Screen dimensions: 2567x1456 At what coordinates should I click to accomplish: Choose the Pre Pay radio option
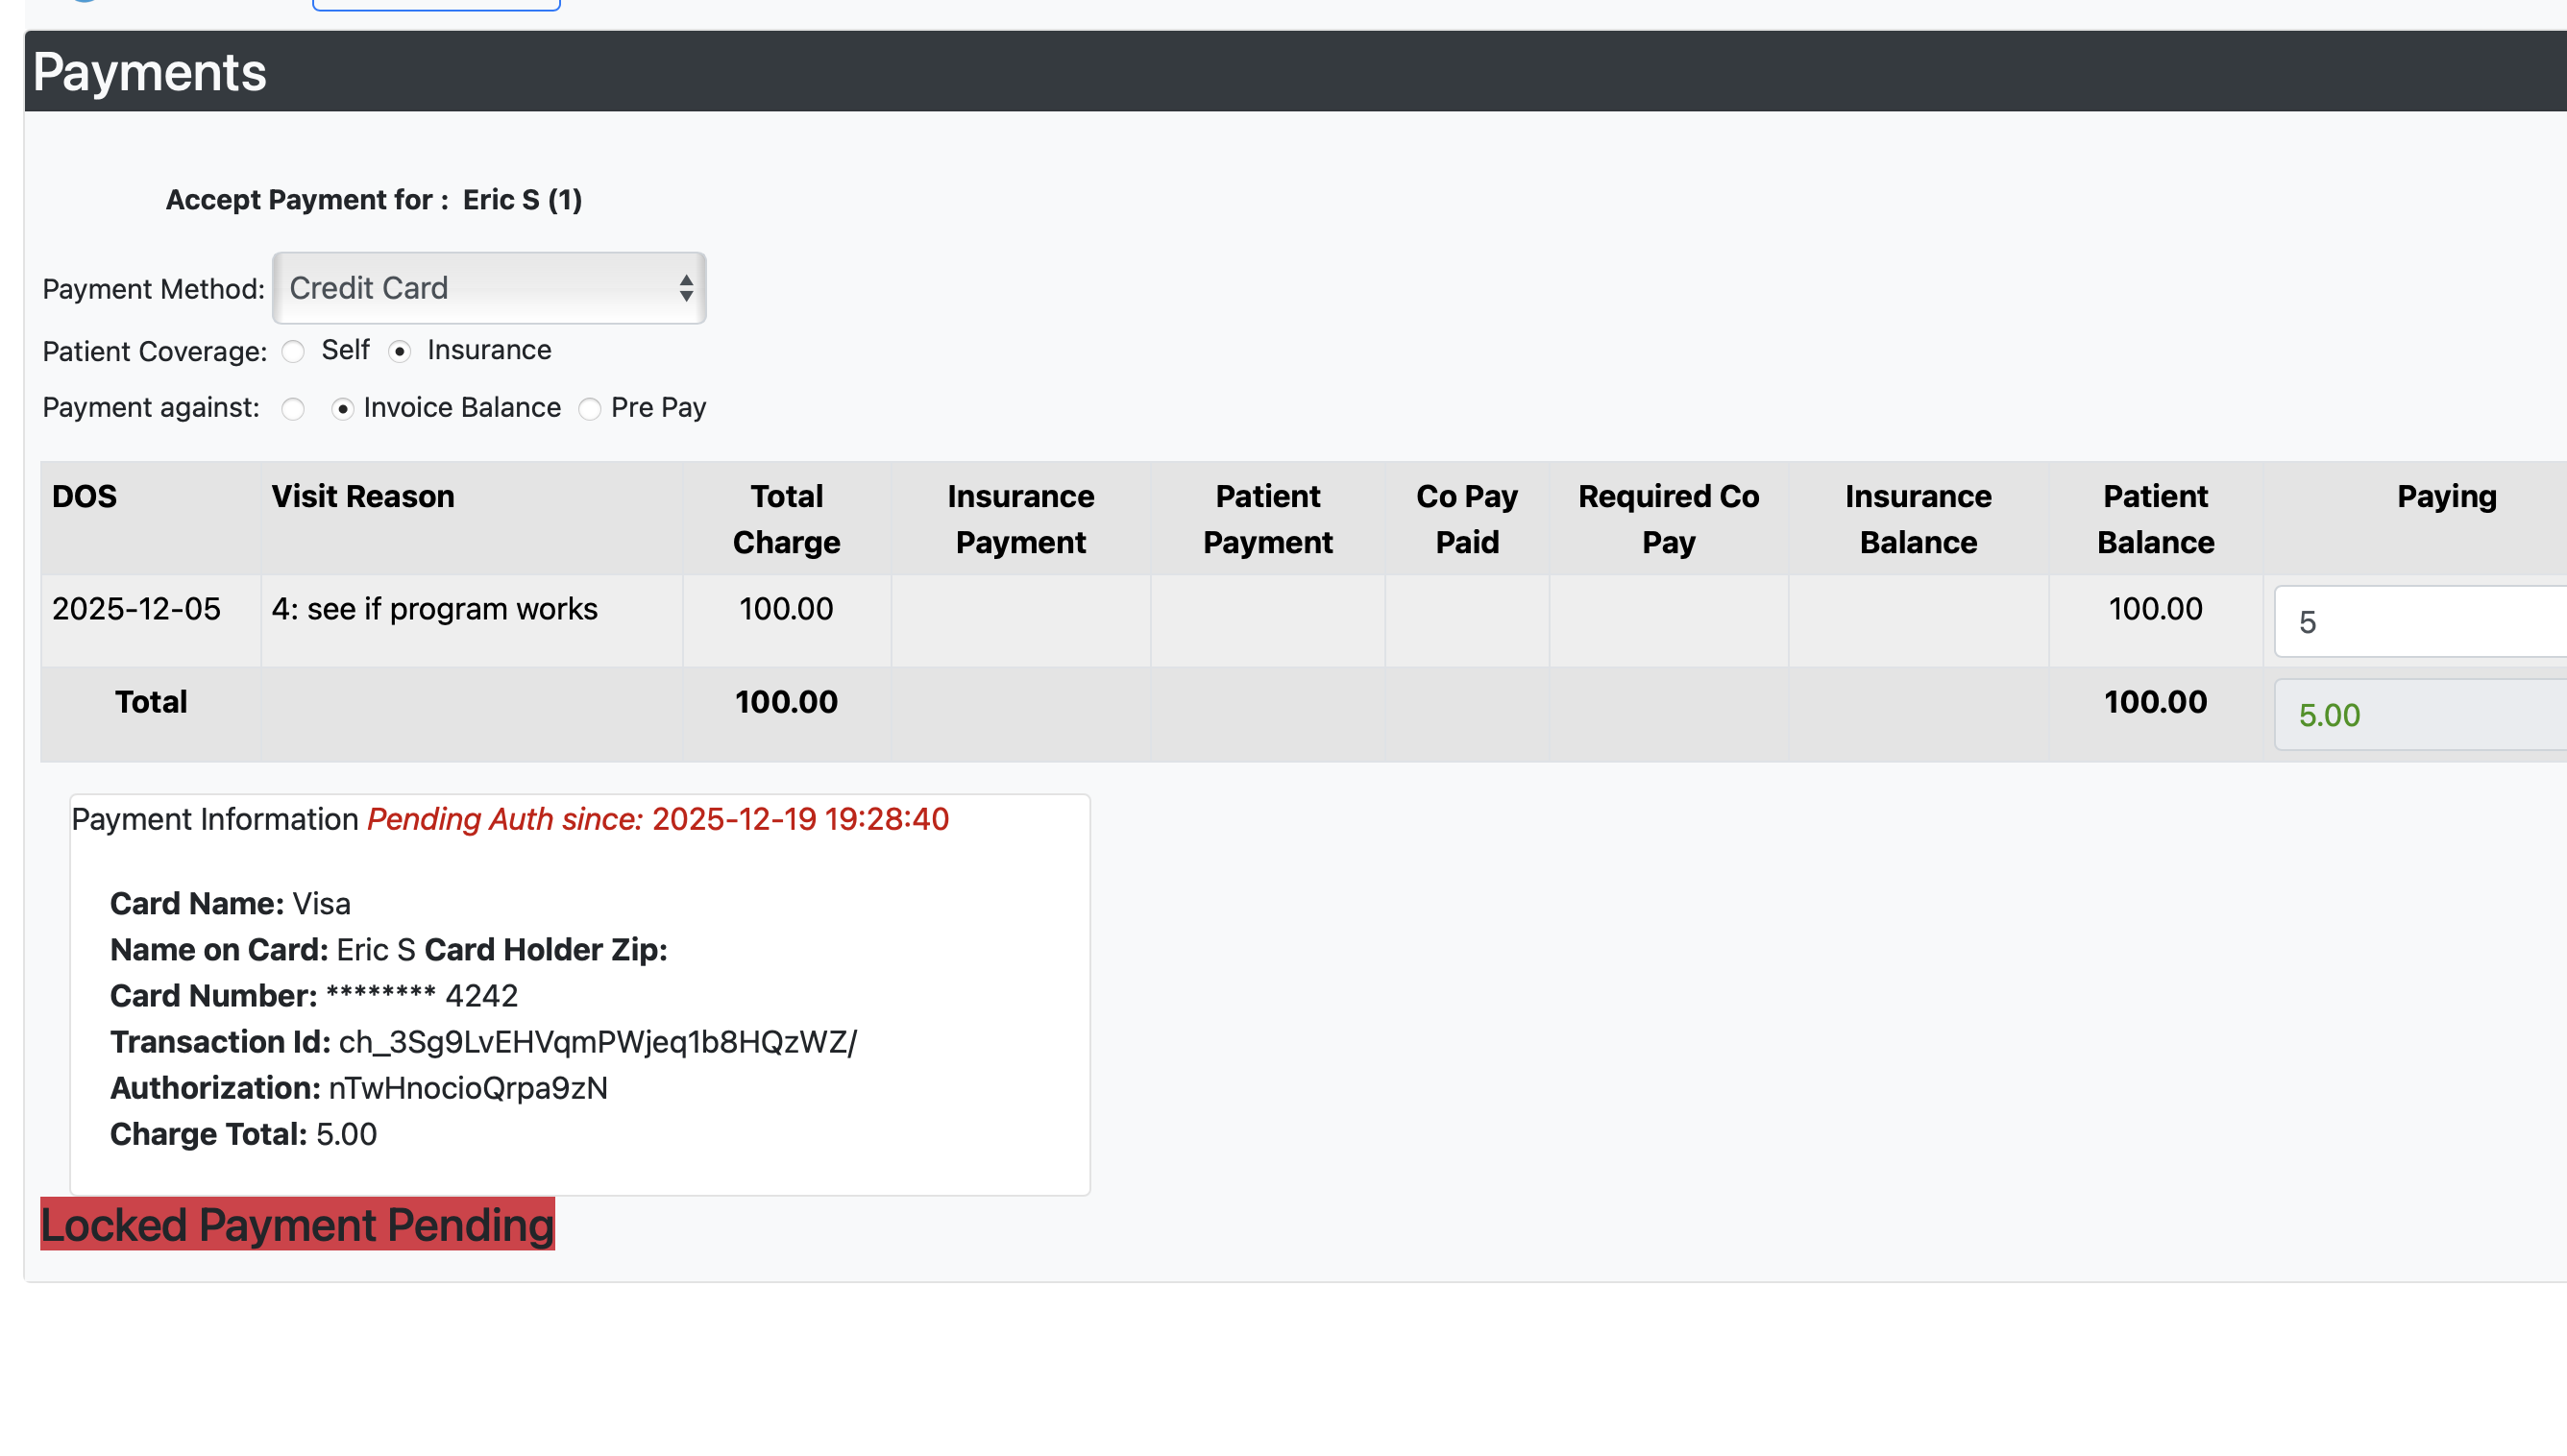[590, 409]
